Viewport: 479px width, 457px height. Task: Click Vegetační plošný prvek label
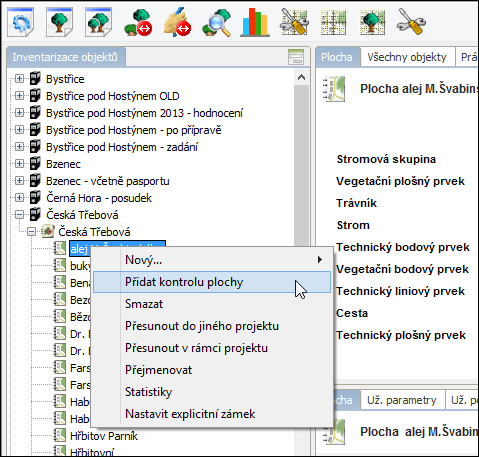[400, 181]
